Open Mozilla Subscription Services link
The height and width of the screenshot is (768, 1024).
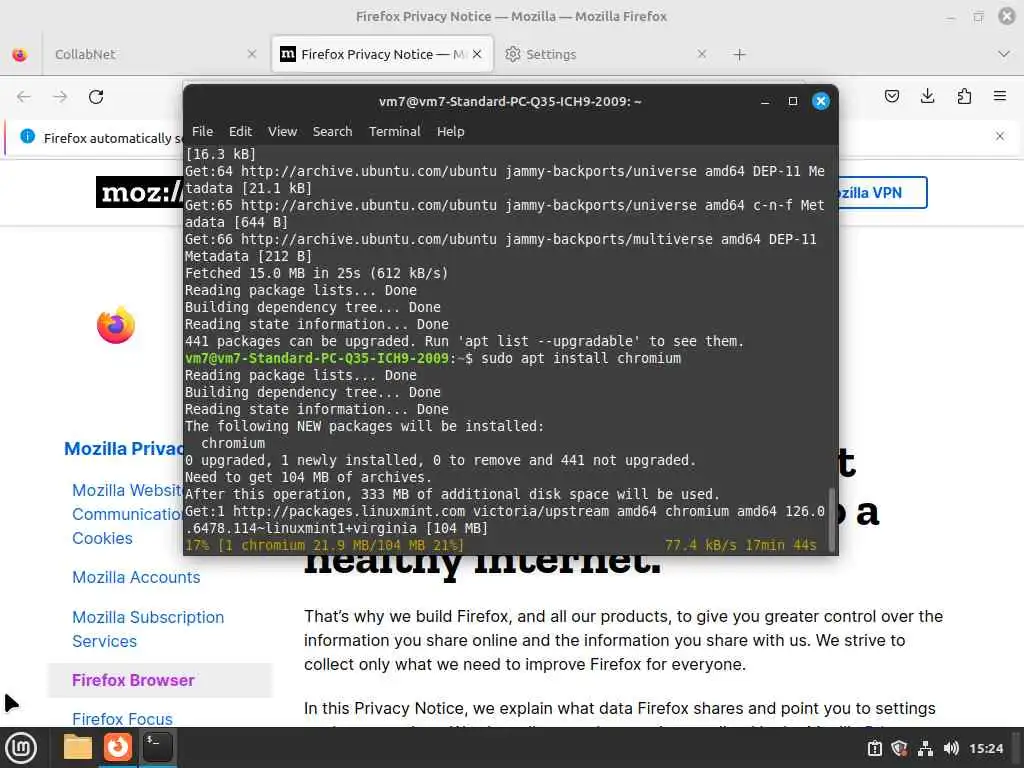(x=148, y=629)
